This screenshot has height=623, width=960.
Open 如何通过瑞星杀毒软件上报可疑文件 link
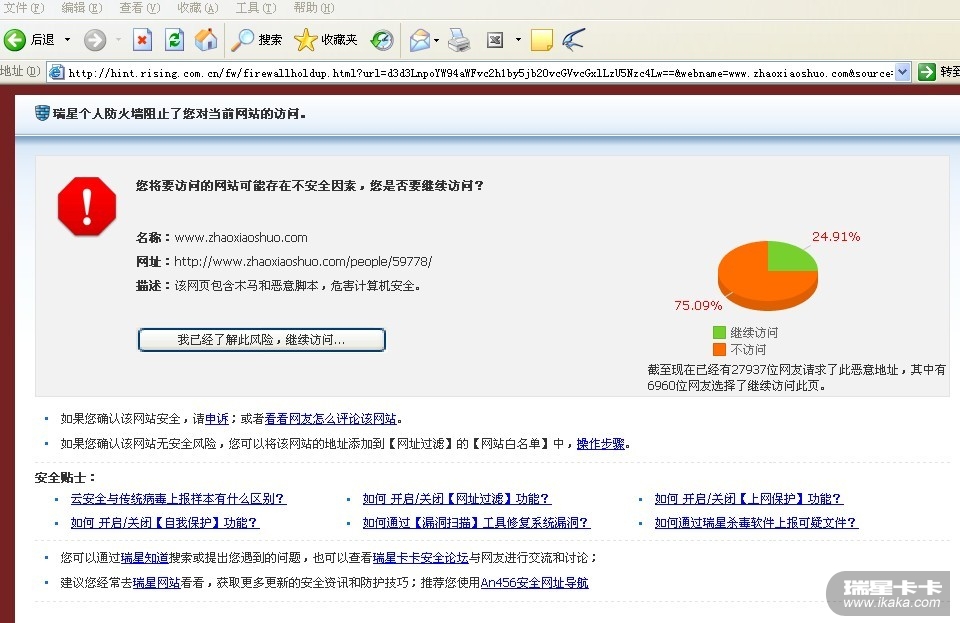pos(756,523)
